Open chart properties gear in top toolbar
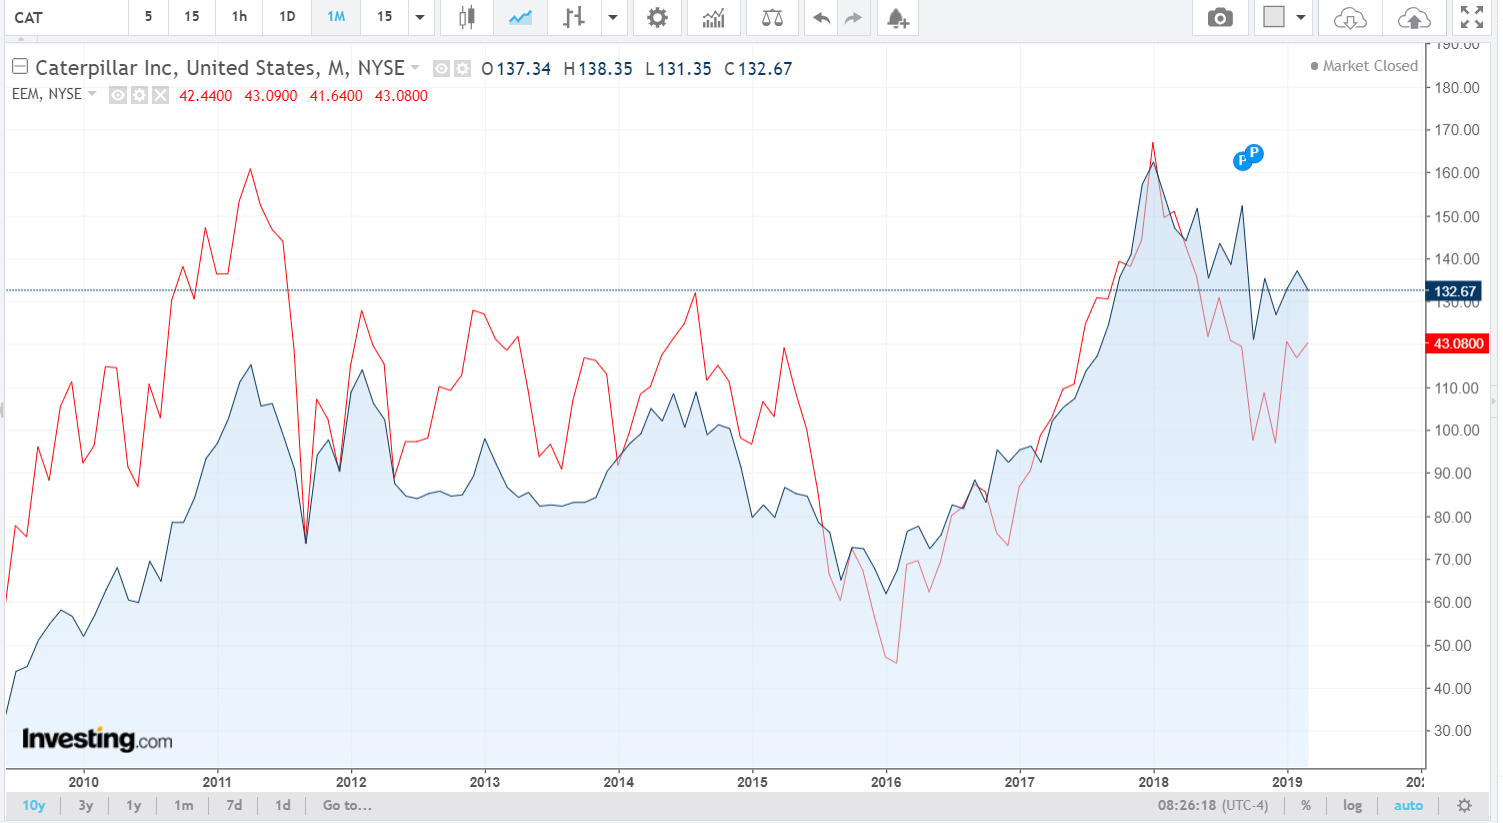Screen dimensions: 1503x823 pyautogui.click(x=657, y=17)
